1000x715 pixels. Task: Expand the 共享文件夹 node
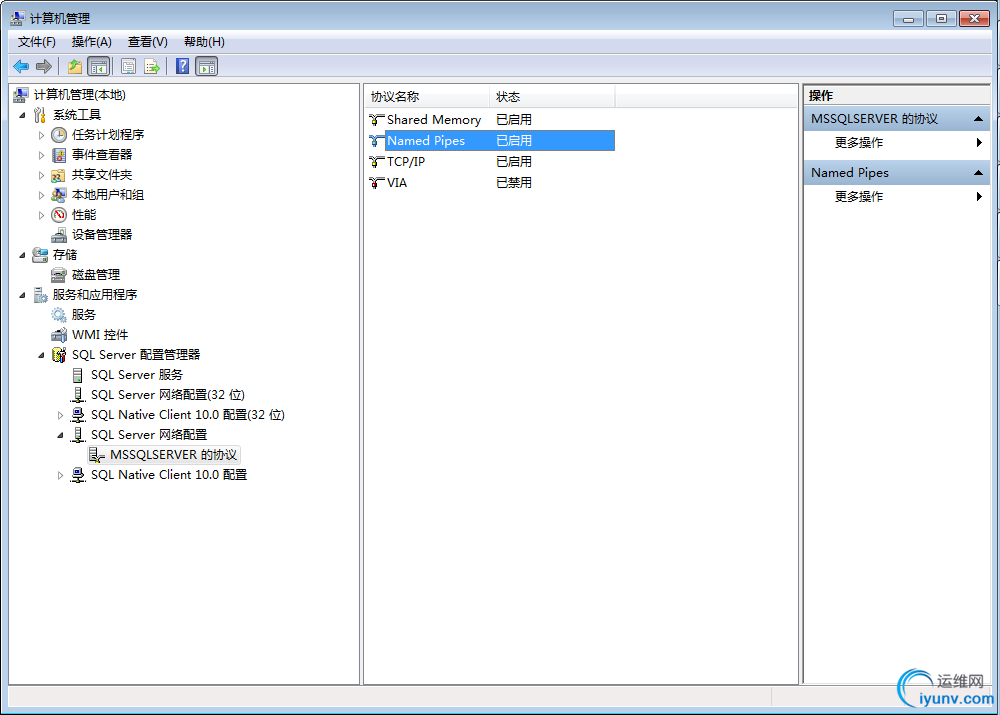41,175
